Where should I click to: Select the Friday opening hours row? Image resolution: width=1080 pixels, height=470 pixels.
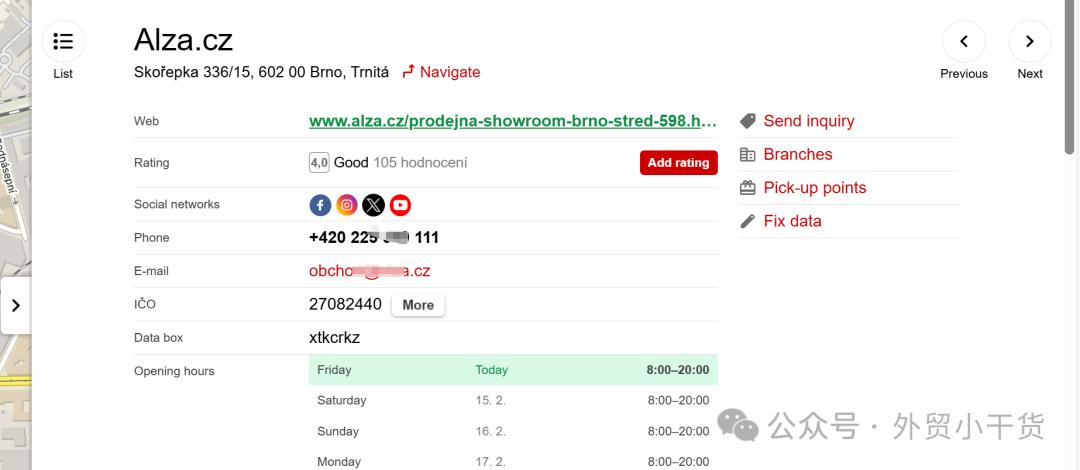pos(513,370)
